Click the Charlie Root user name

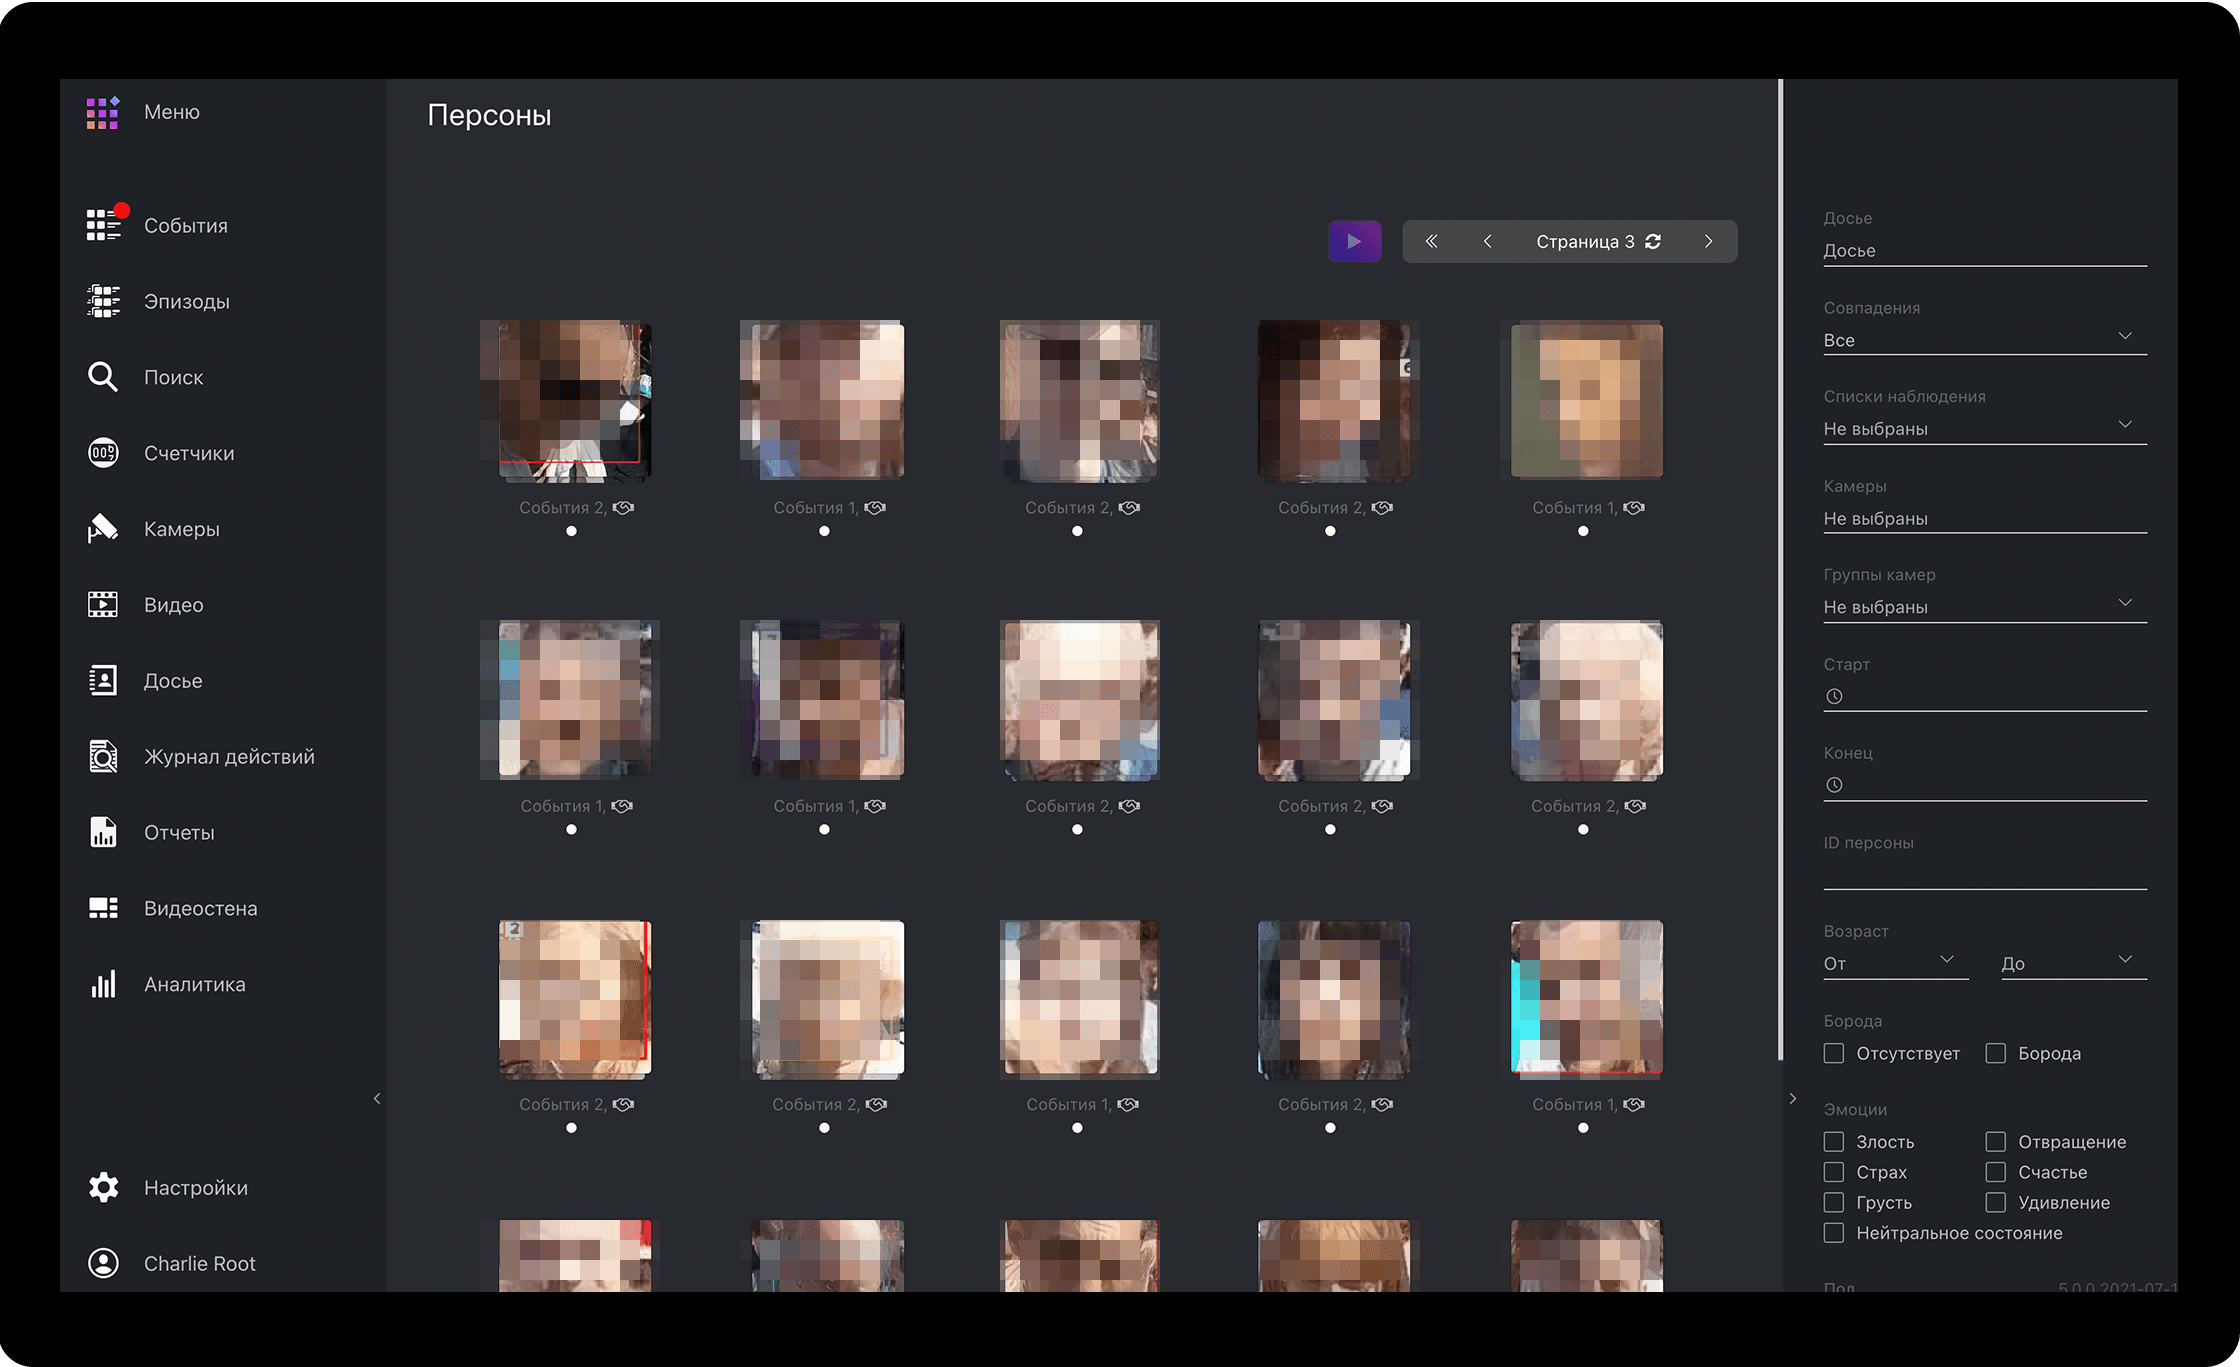200,1264
